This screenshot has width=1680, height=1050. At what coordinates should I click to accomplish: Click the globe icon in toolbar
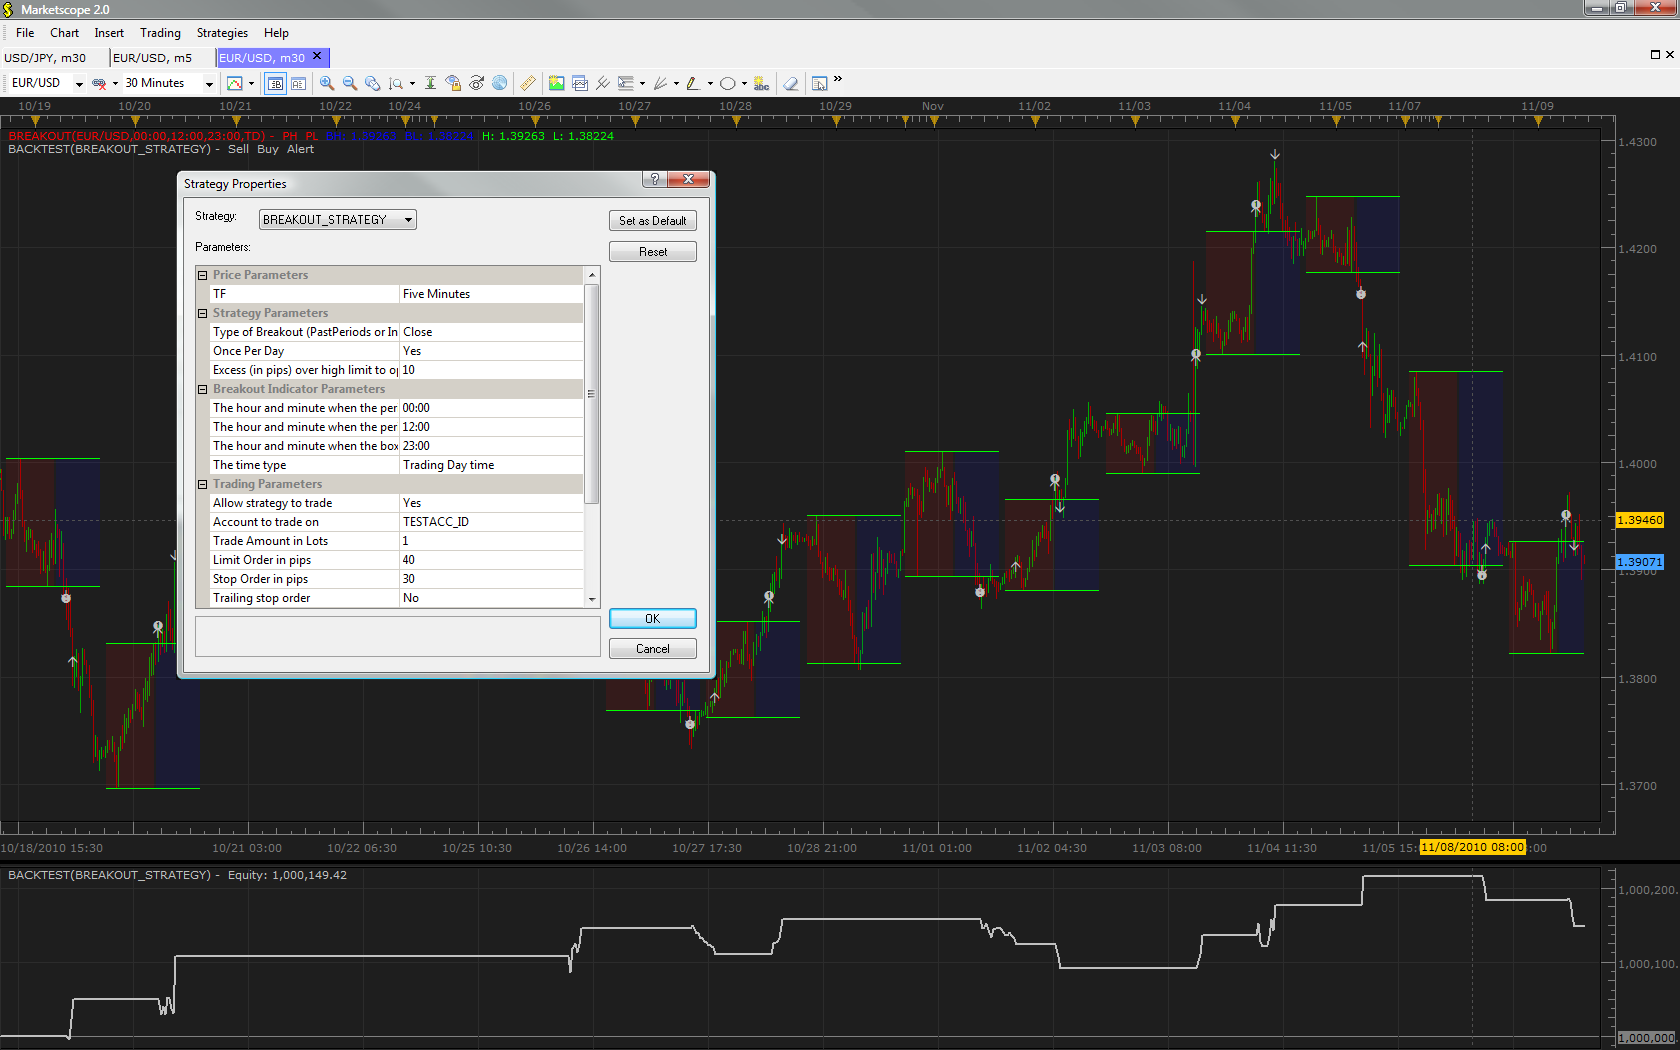(x=499, y=83)
